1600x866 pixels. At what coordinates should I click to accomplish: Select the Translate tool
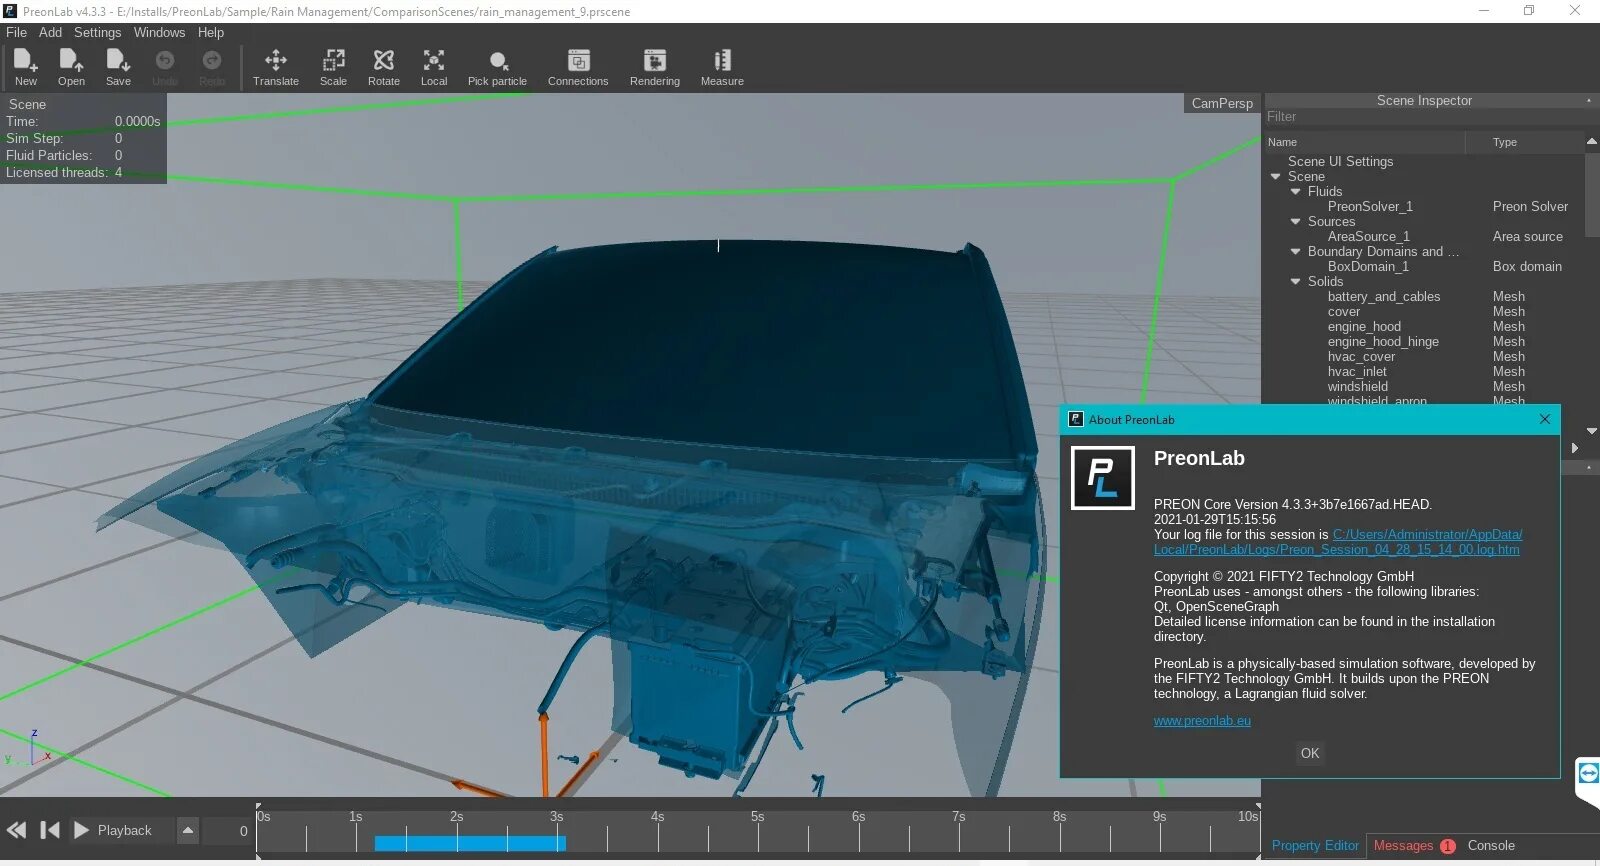point(276,61)
